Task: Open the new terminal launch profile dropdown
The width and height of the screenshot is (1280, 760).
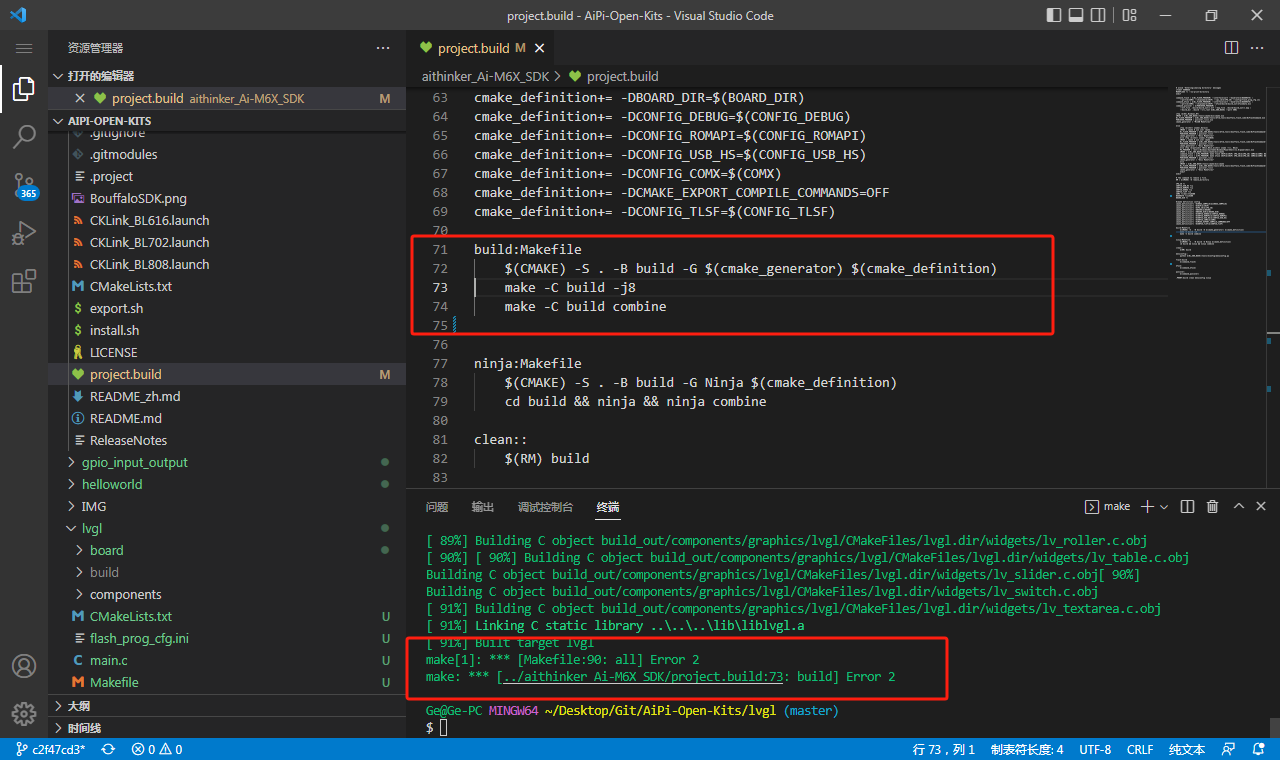Action: point(1164,507)
